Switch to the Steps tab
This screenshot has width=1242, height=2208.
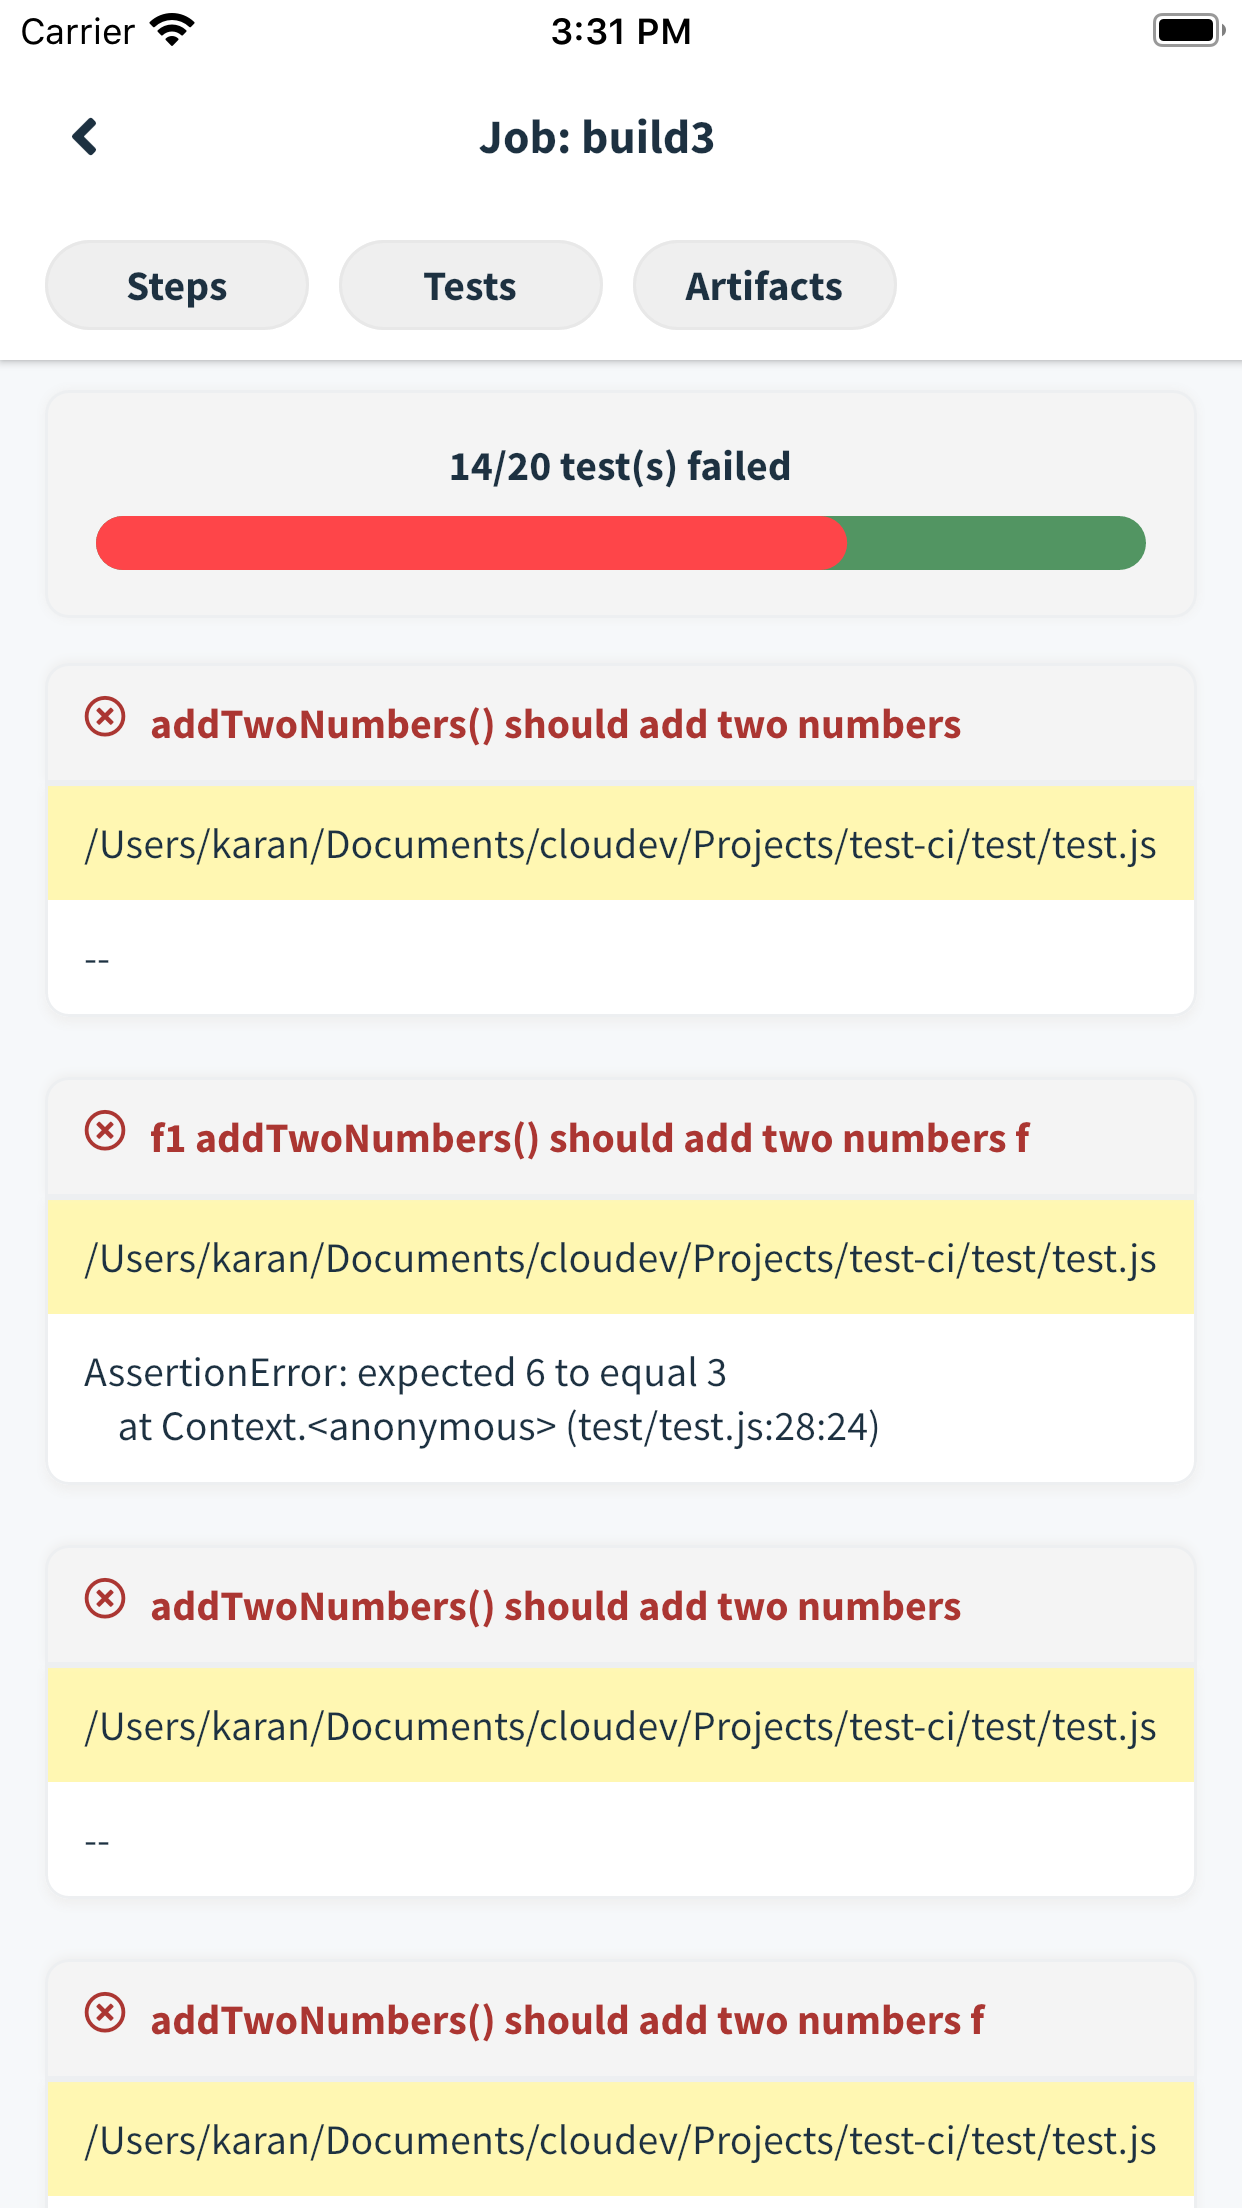click(x=176, y=285)
